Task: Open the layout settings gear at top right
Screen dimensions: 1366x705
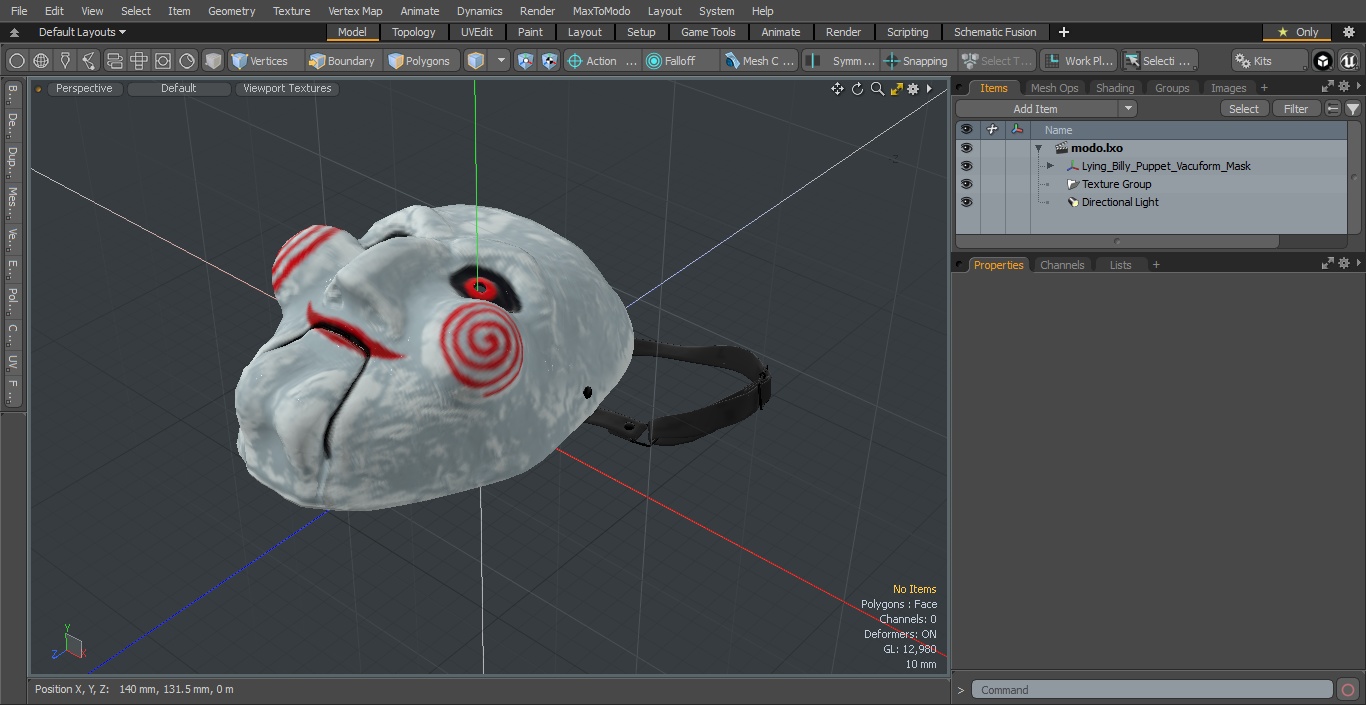Action: point(1348,32)
